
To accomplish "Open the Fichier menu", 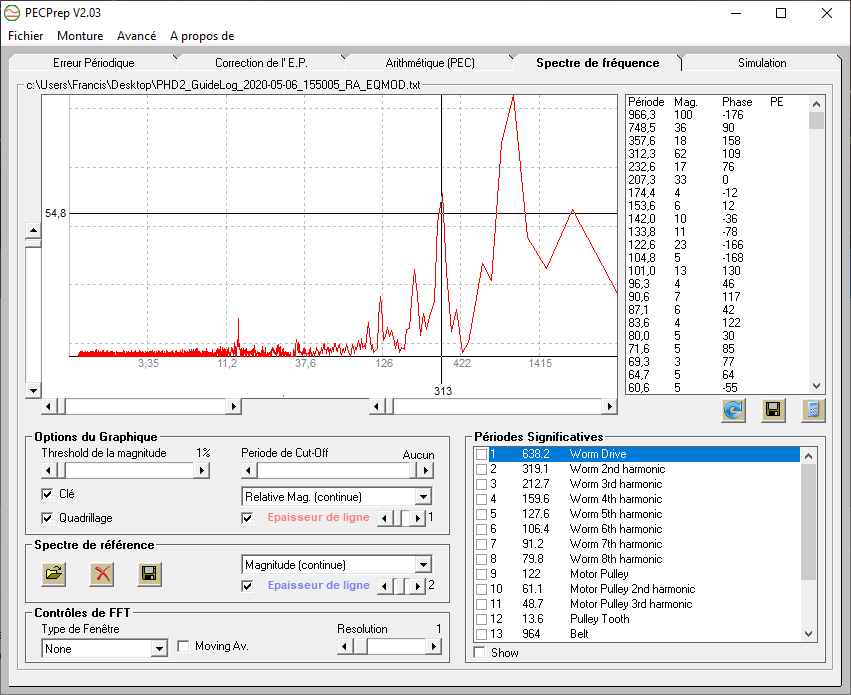I will point(26,36).
